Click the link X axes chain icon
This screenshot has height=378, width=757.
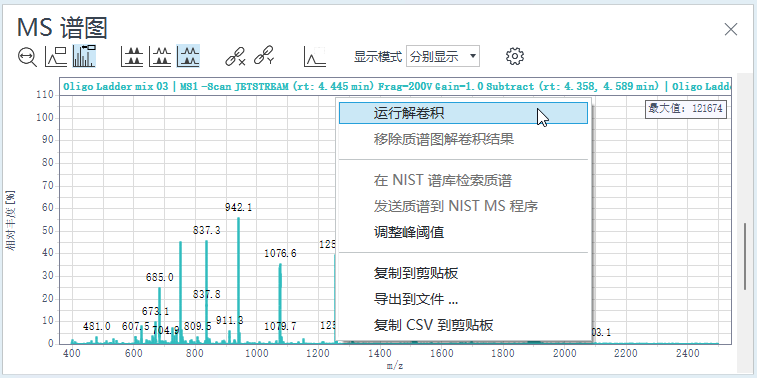pyautogui.click(x=236, y=56)
